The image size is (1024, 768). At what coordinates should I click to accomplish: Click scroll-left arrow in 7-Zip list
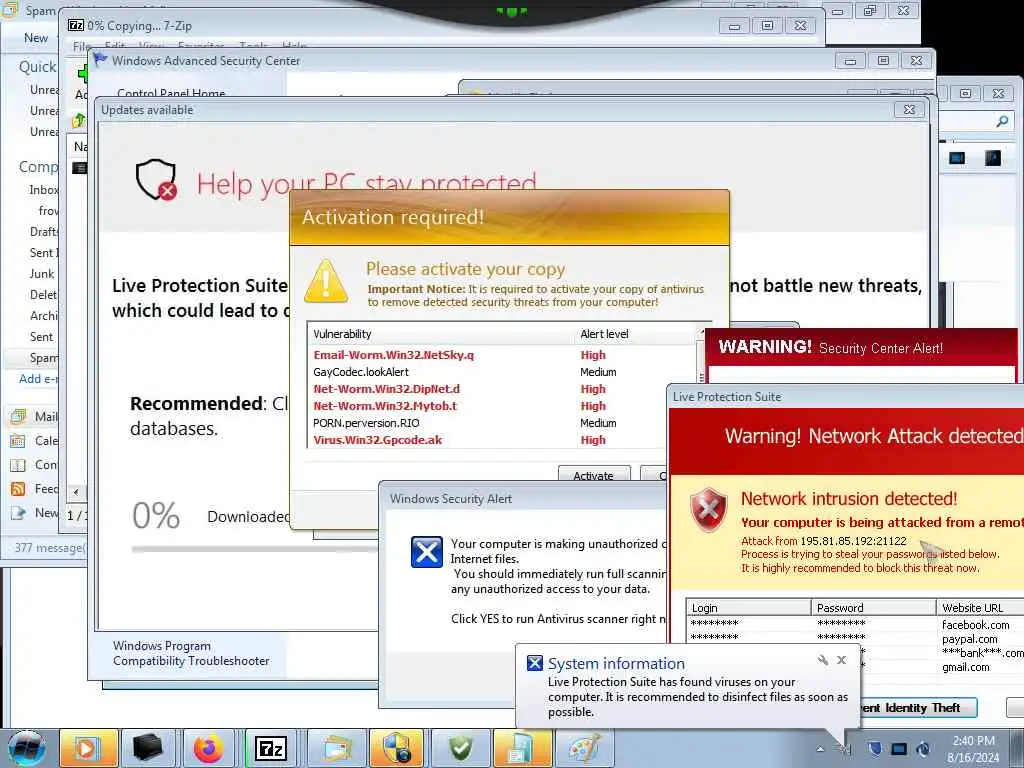coord(76,492)
